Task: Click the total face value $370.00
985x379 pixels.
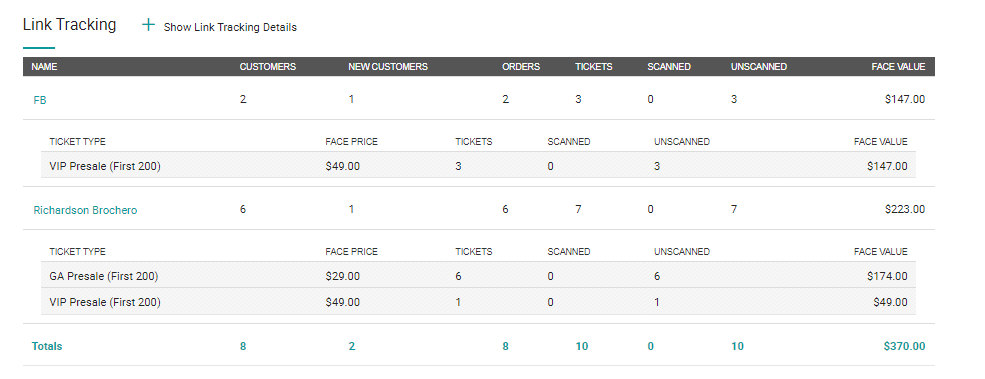Action: coord(905,346)
